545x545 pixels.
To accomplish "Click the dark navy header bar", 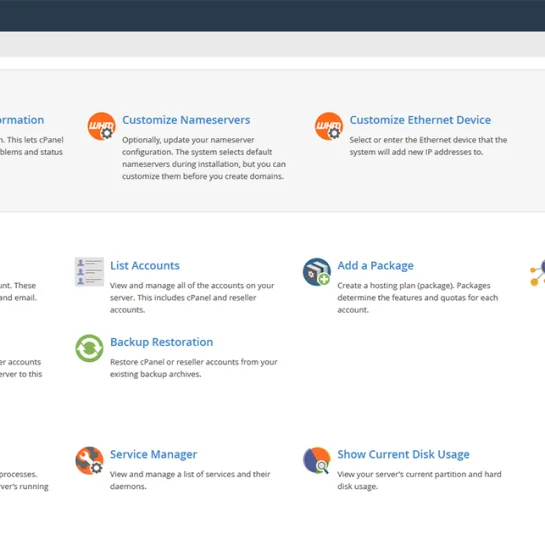I will pos(272,16).
